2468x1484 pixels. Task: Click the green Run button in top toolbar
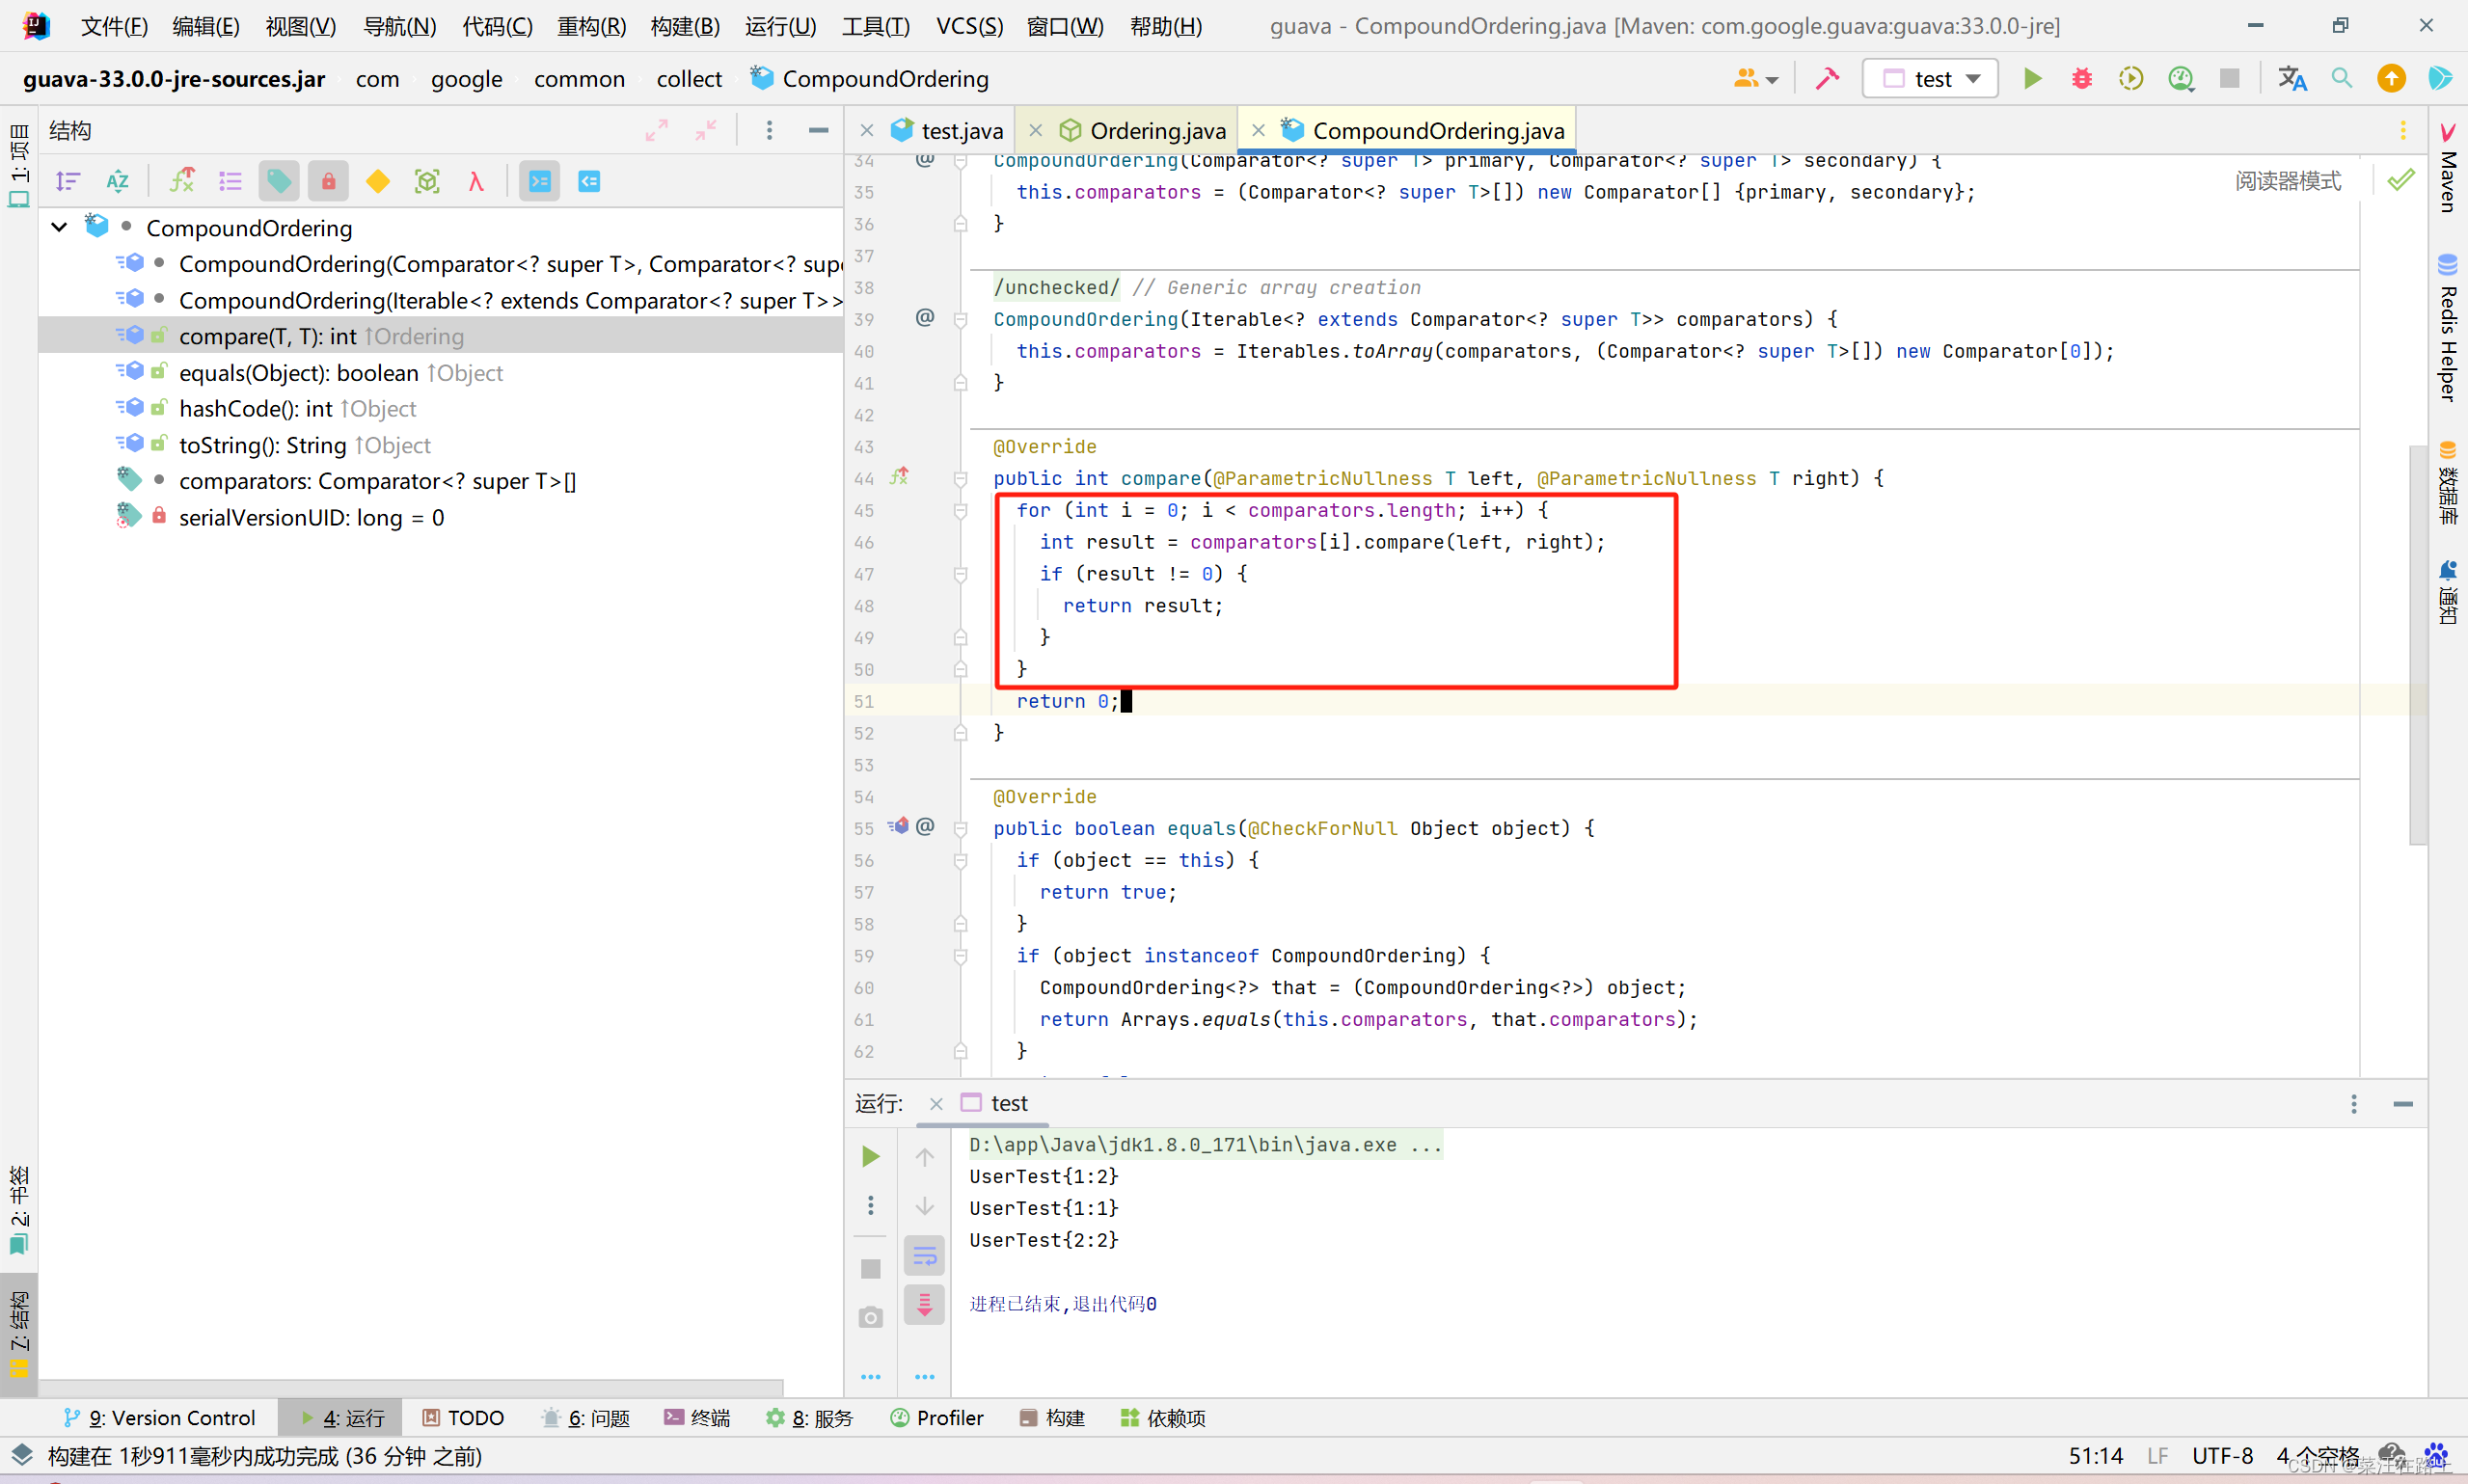pos(2031,78)
